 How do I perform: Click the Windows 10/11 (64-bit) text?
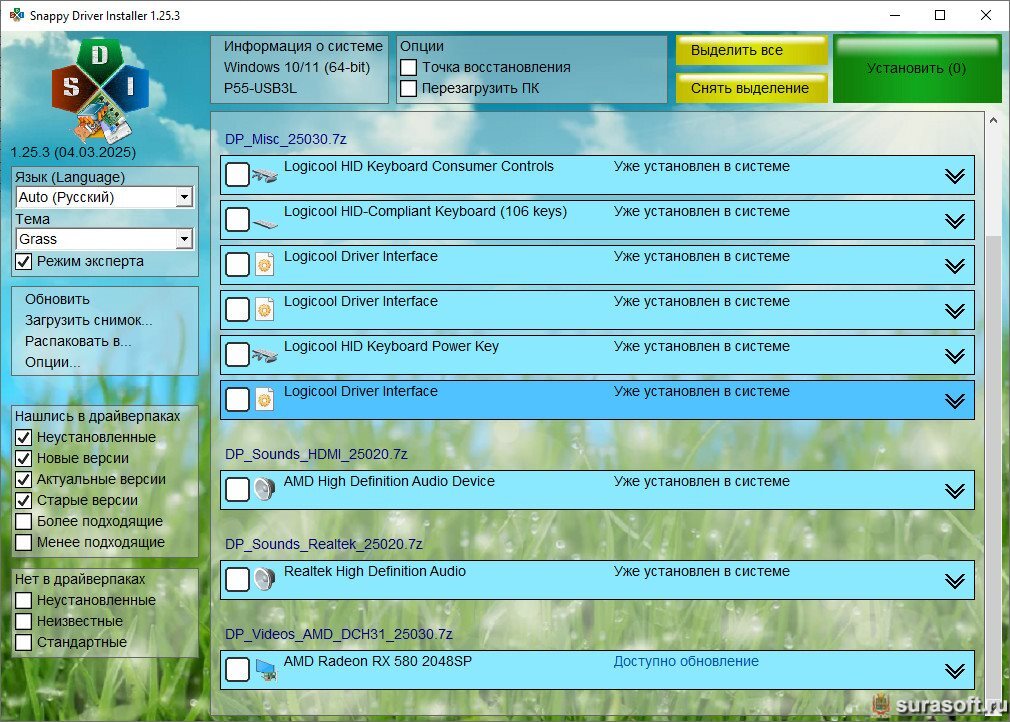click(297, 68)
